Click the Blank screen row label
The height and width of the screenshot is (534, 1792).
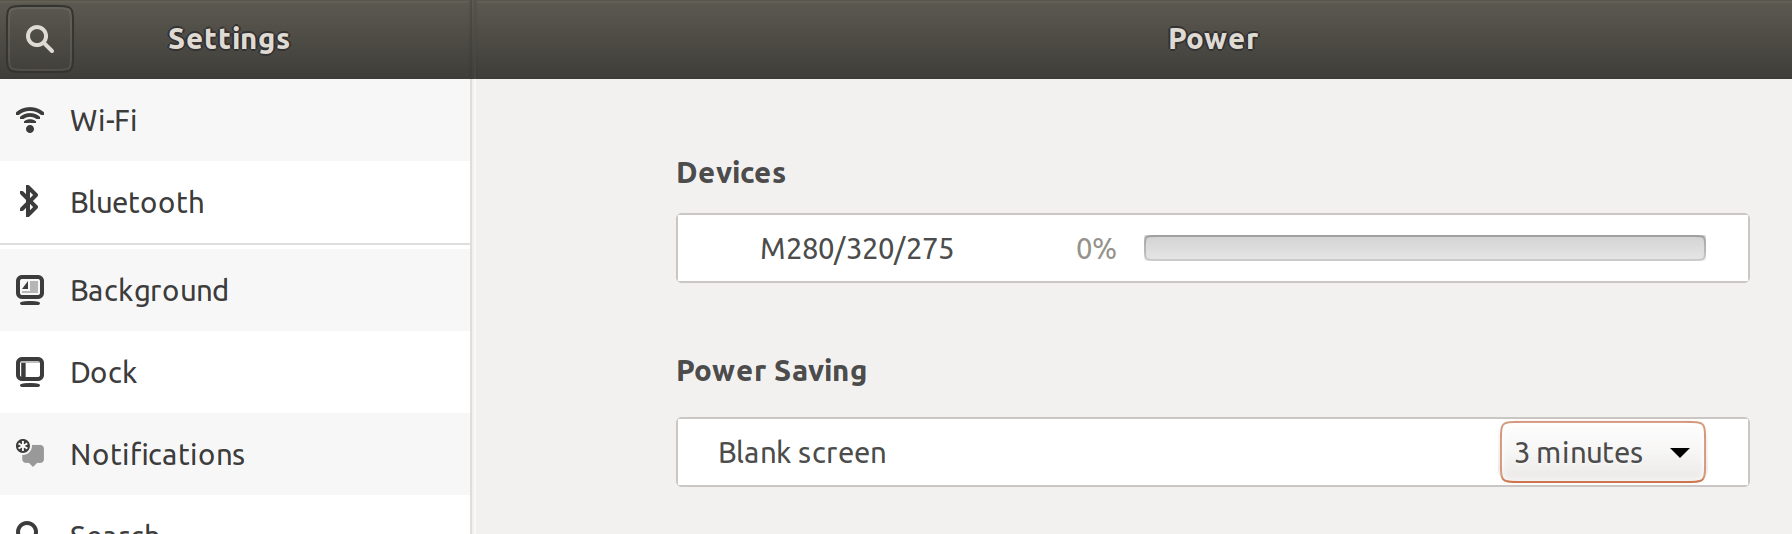(x=802, y=453)
